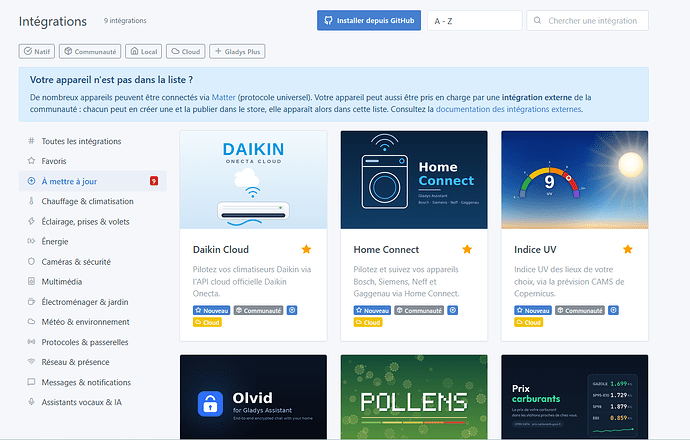Click the Indice UV title

pyautogui.click(x=535, y=249)
